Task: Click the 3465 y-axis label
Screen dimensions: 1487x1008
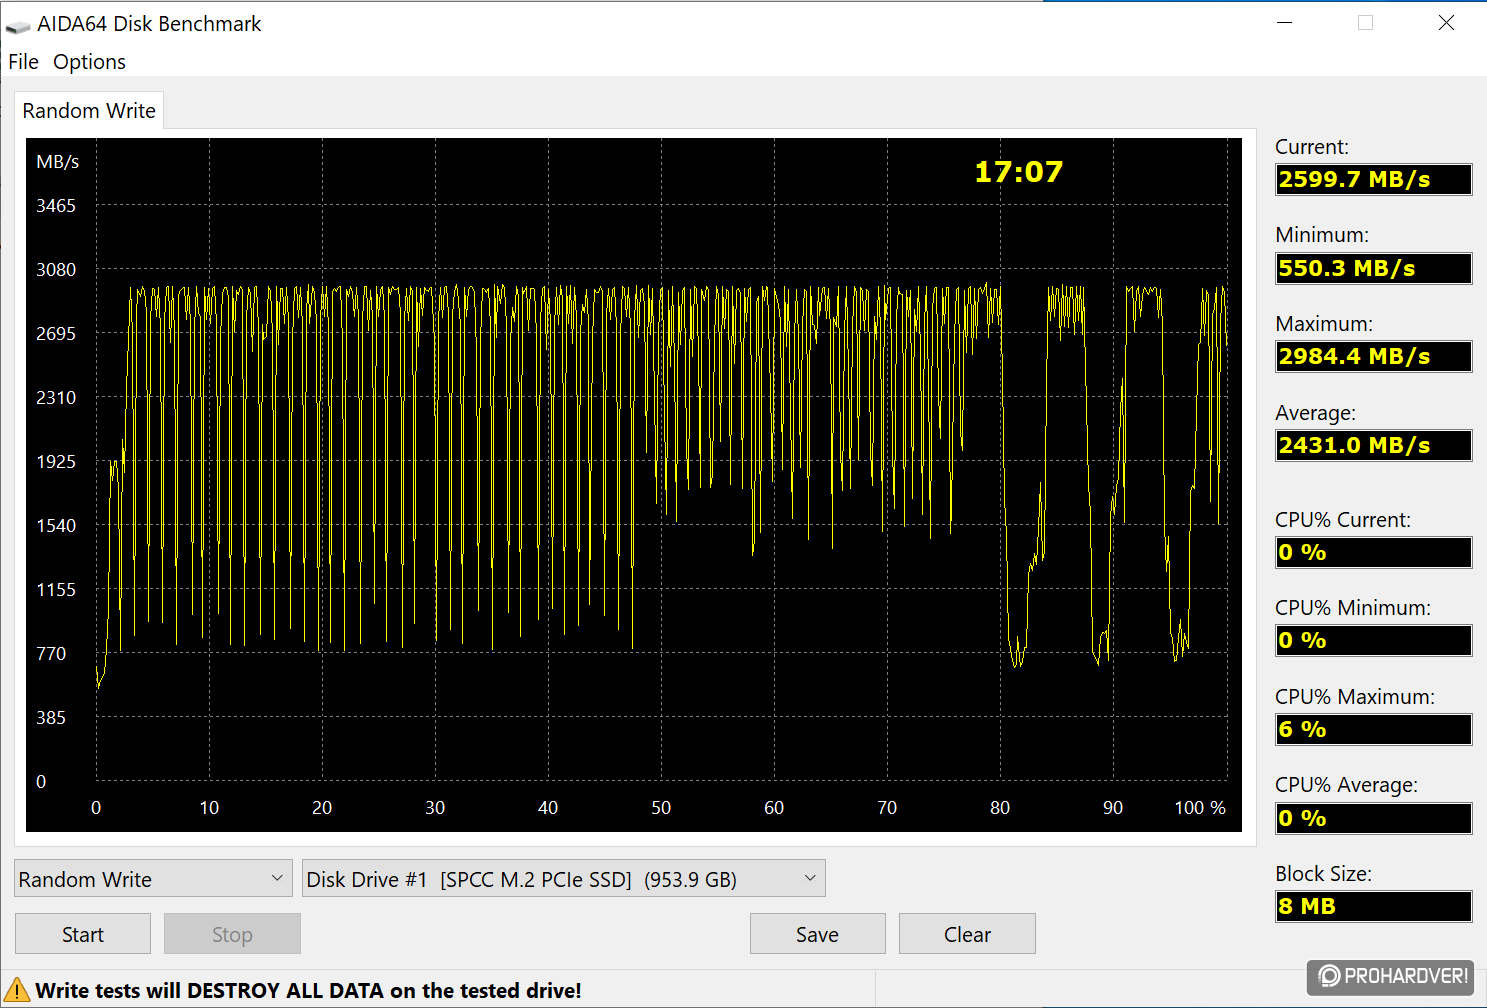Action: tap(56, 206)
